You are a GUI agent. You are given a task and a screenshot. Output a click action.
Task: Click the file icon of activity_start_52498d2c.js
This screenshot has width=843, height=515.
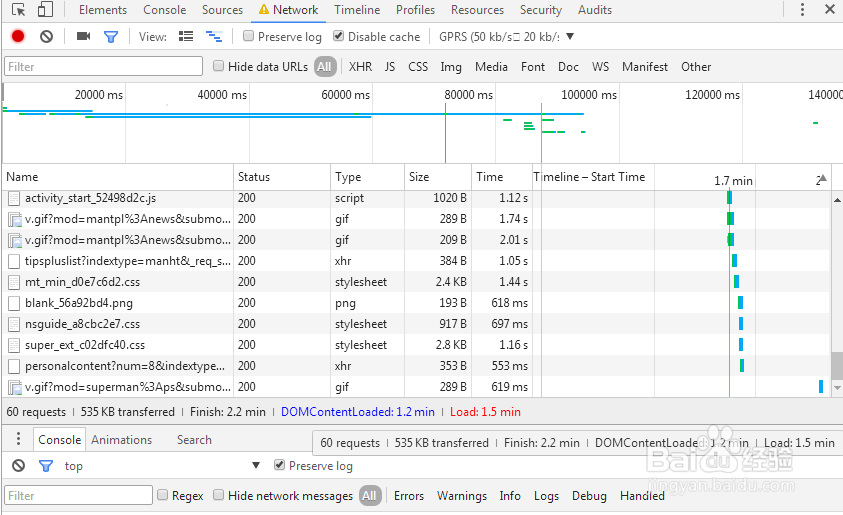coord(14,198)
